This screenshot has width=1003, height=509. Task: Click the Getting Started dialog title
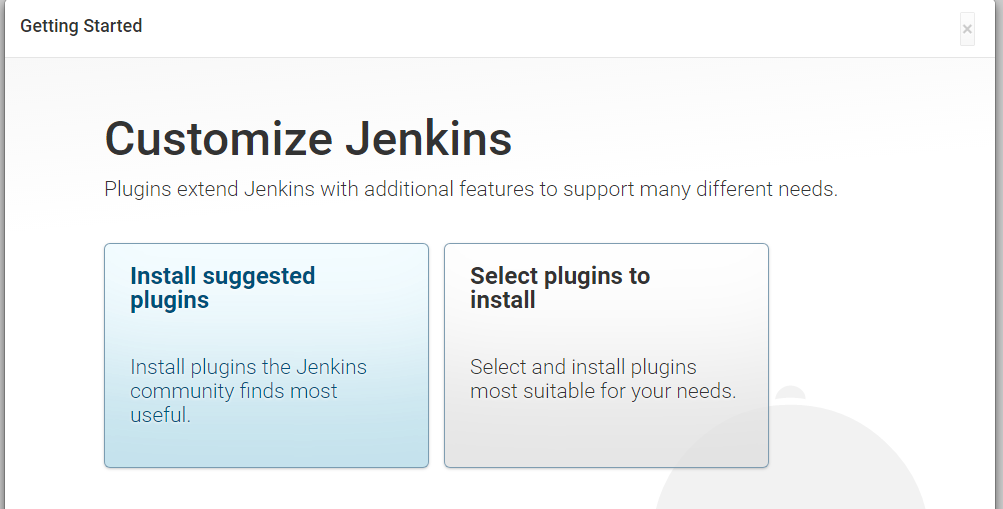pos(81,26)
